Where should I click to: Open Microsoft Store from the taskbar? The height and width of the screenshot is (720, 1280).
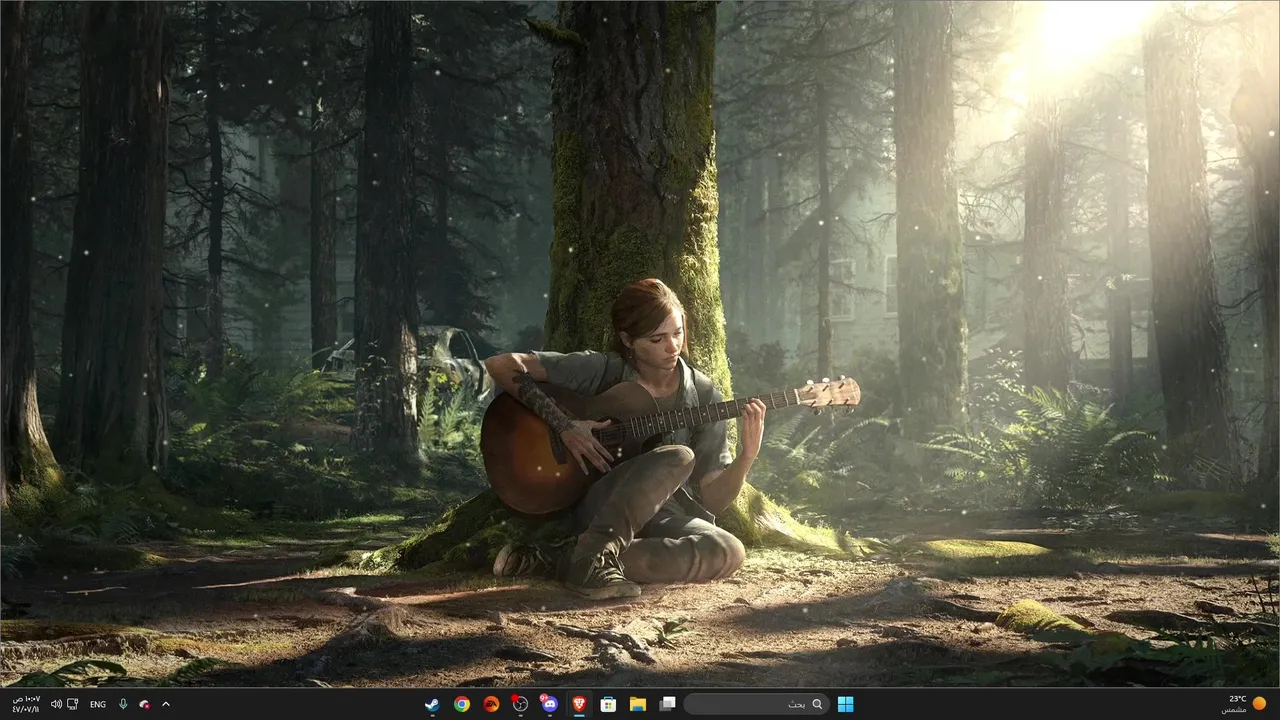click(x=607, y=704)
